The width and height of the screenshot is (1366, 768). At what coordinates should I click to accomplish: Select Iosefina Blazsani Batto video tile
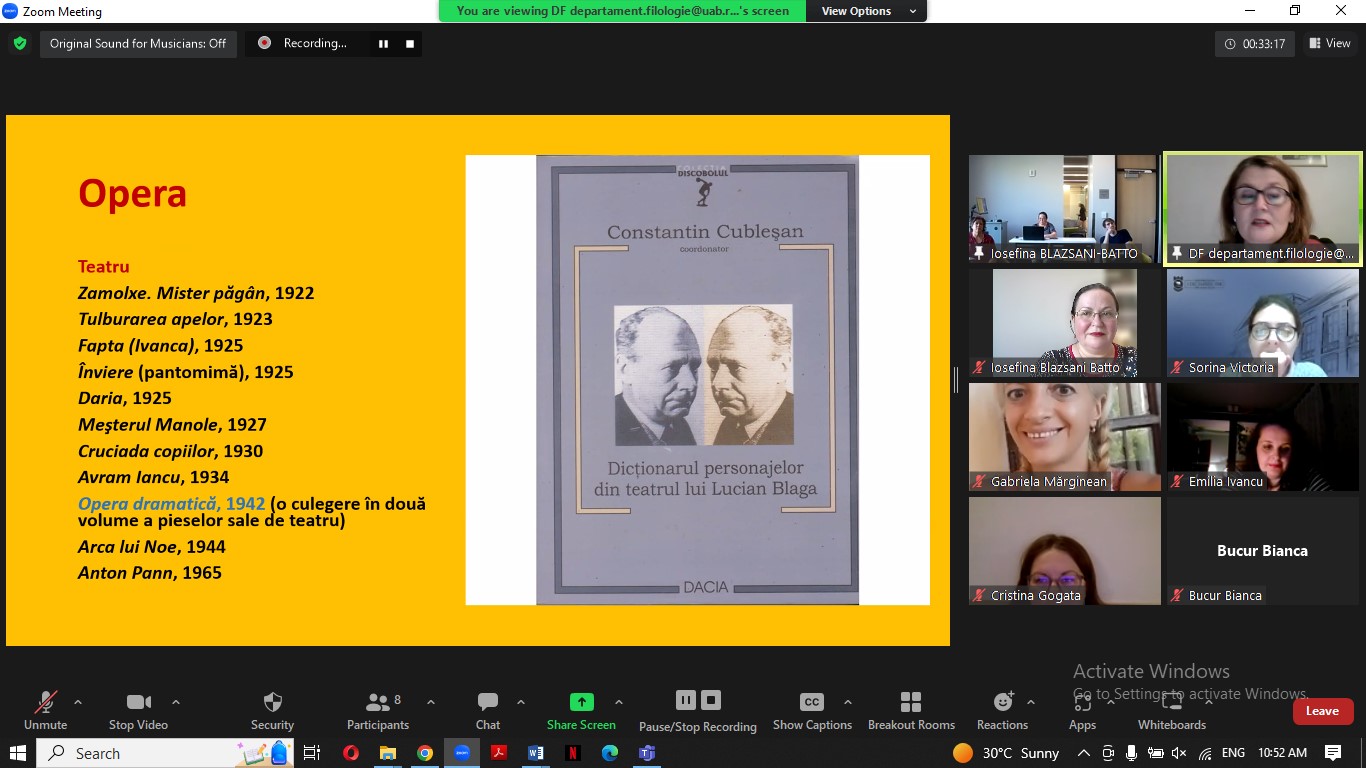tap(1064, 323)
